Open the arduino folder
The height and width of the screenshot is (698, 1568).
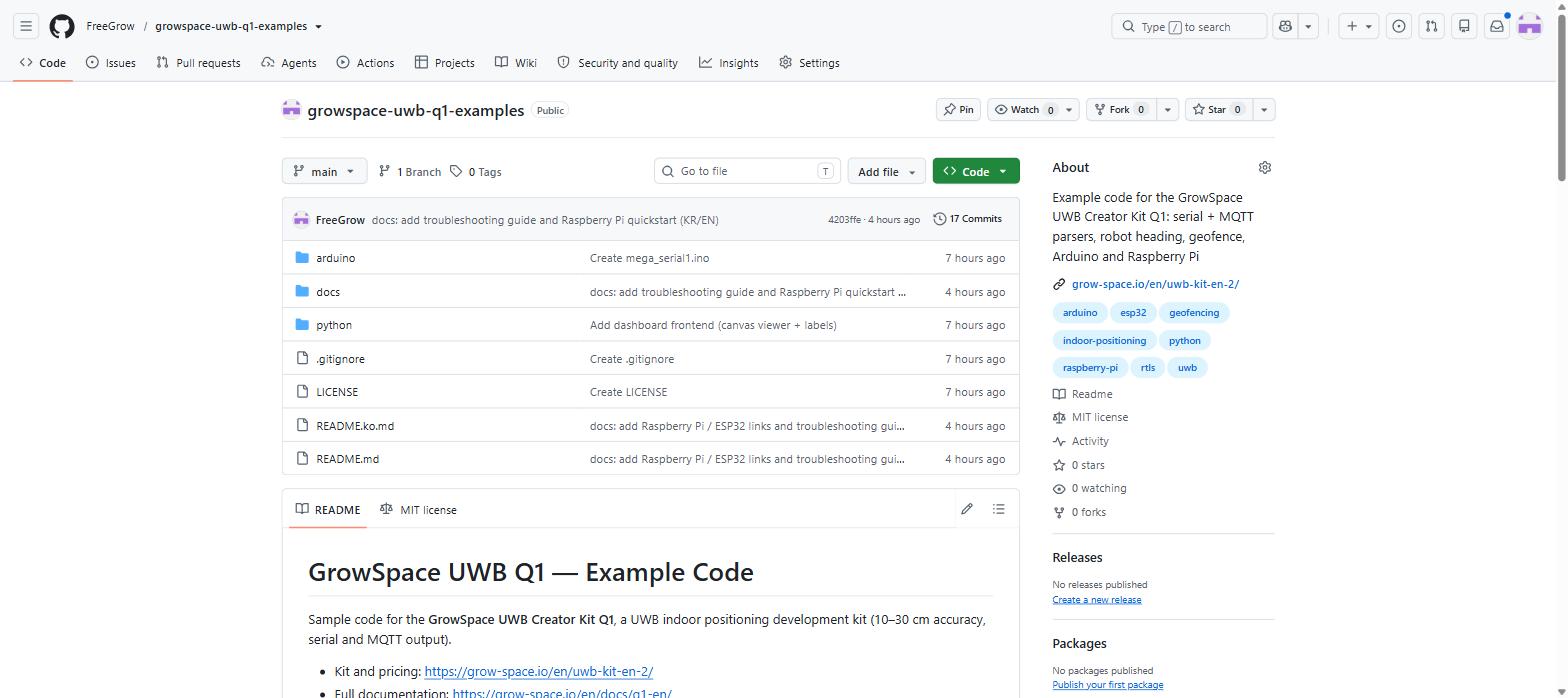[335, 258]
